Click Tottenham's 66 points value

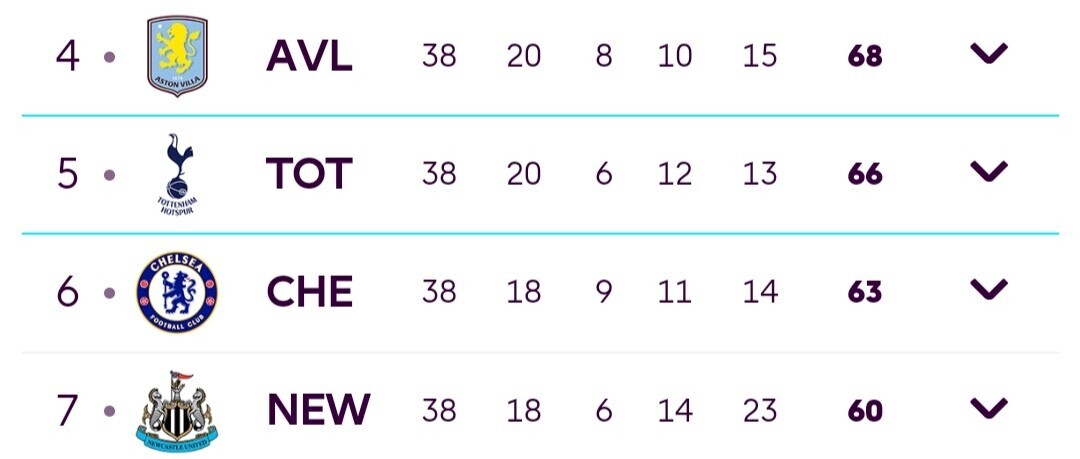pos(865,174)
